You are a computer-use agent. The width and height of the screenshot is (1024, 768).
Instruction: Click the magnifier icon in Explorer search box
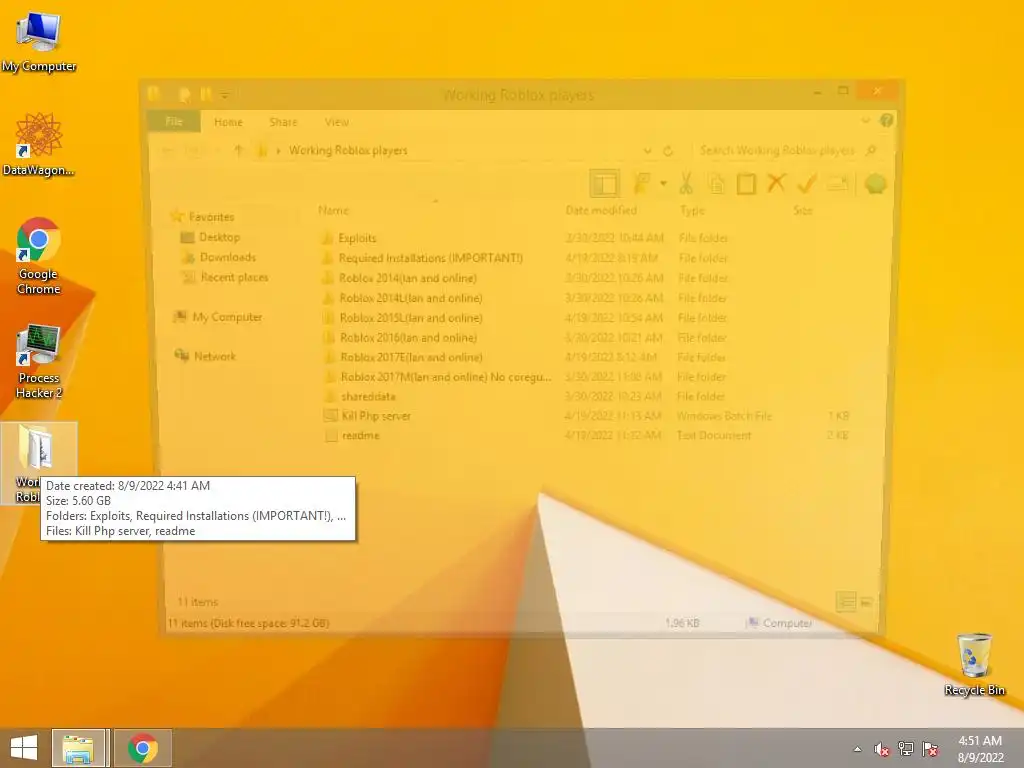(870, 151)
